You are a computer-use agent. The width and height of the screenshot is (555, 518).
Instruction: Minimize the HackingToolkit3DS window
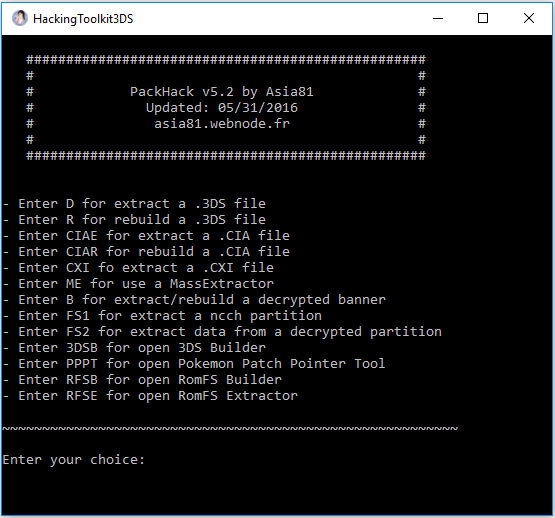click(438, 18)
